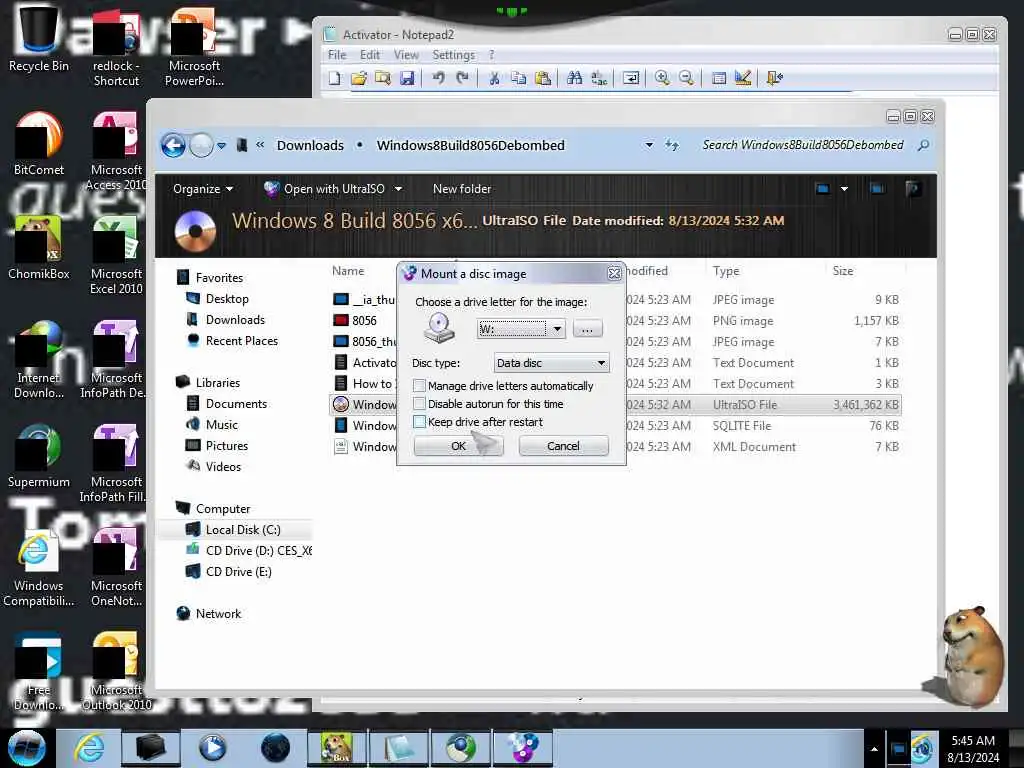
Task: Open the drive letter W: dropdown
Action: tap(557, 329)
